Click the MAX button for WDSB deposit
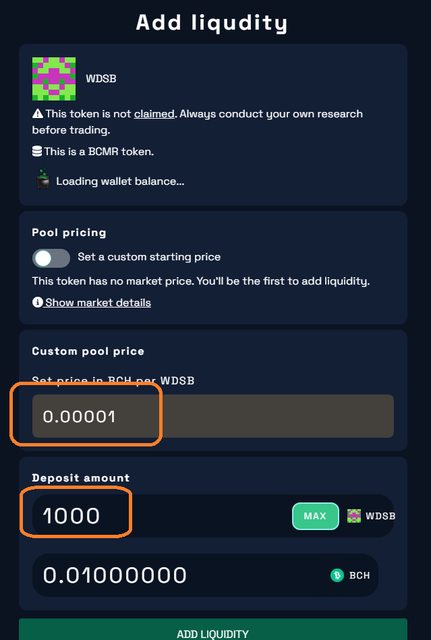The image size is (431, 640). point(315,516)
